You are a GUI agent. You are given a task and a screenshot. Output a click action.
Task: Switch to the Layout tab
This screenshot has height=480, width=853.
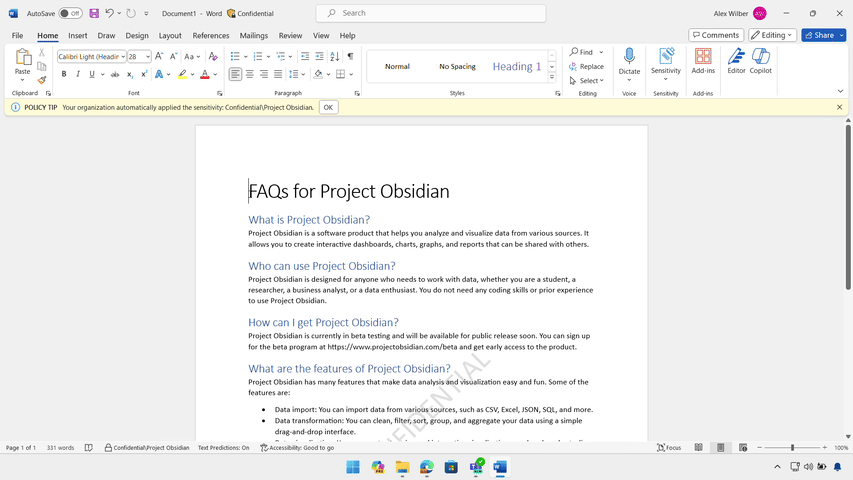[170, 35]
